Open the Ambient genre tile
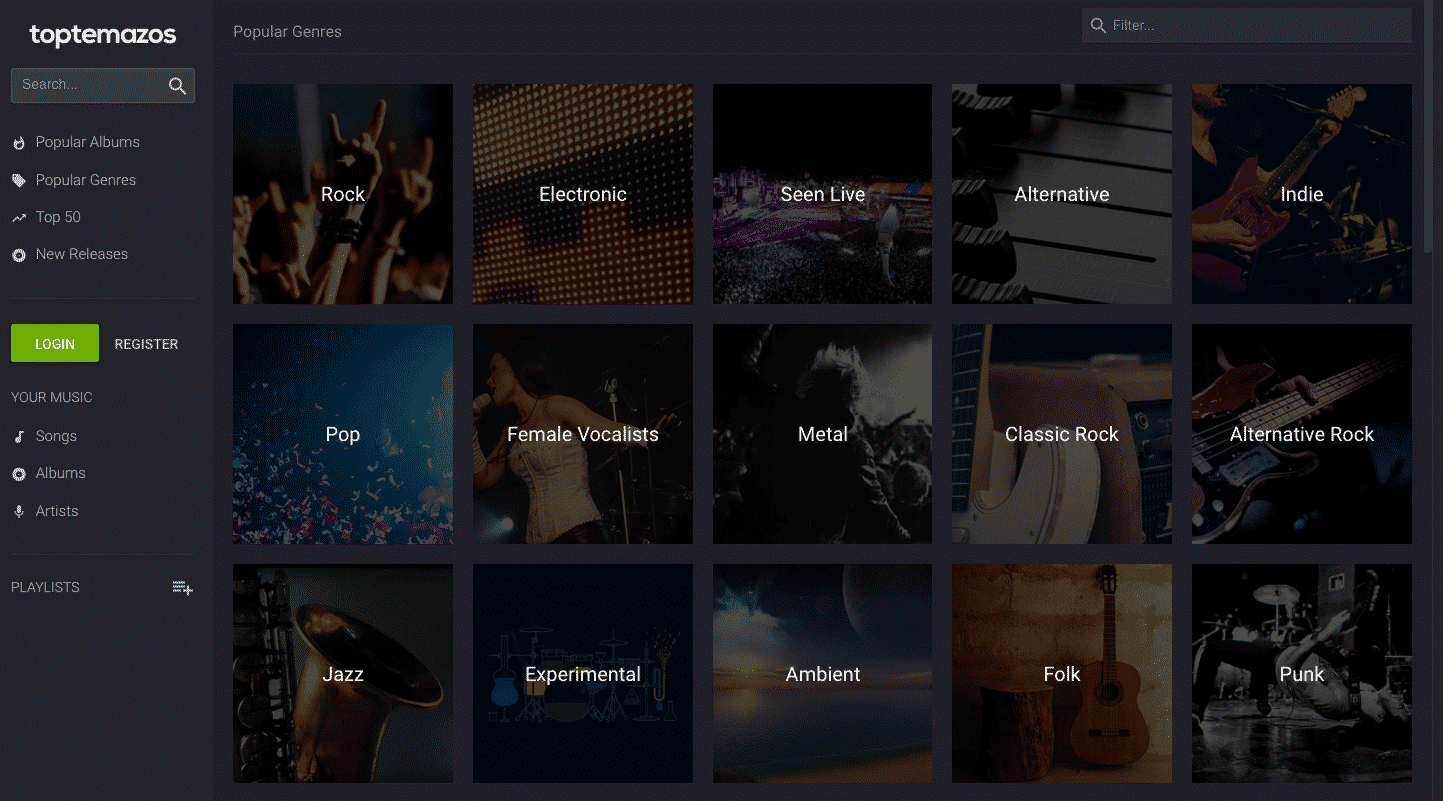This screenshot has height=801, width=1443. pyautogui.click(x=822, y=673)
